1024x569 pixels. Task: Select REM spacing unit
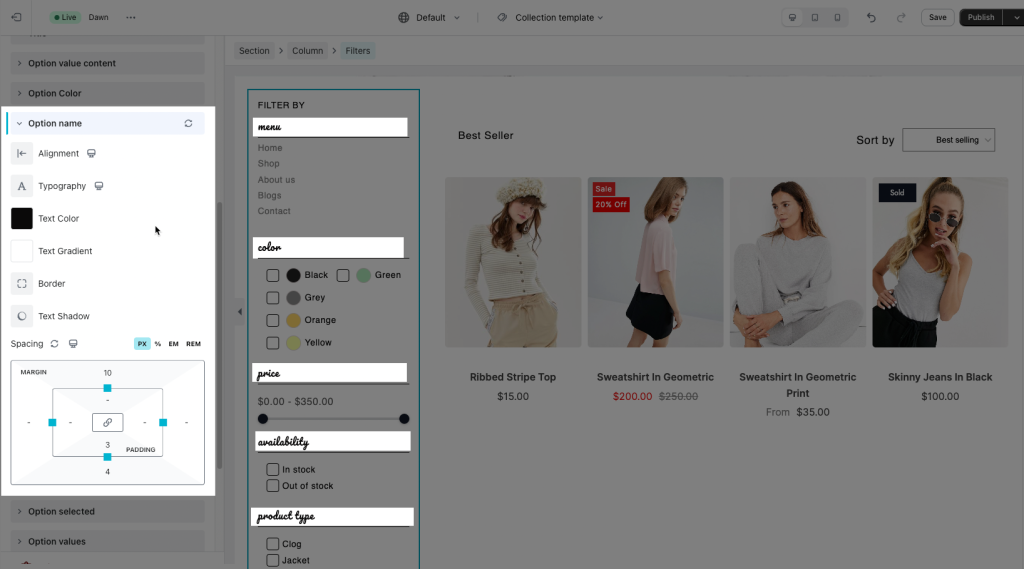tap(193, 344)
